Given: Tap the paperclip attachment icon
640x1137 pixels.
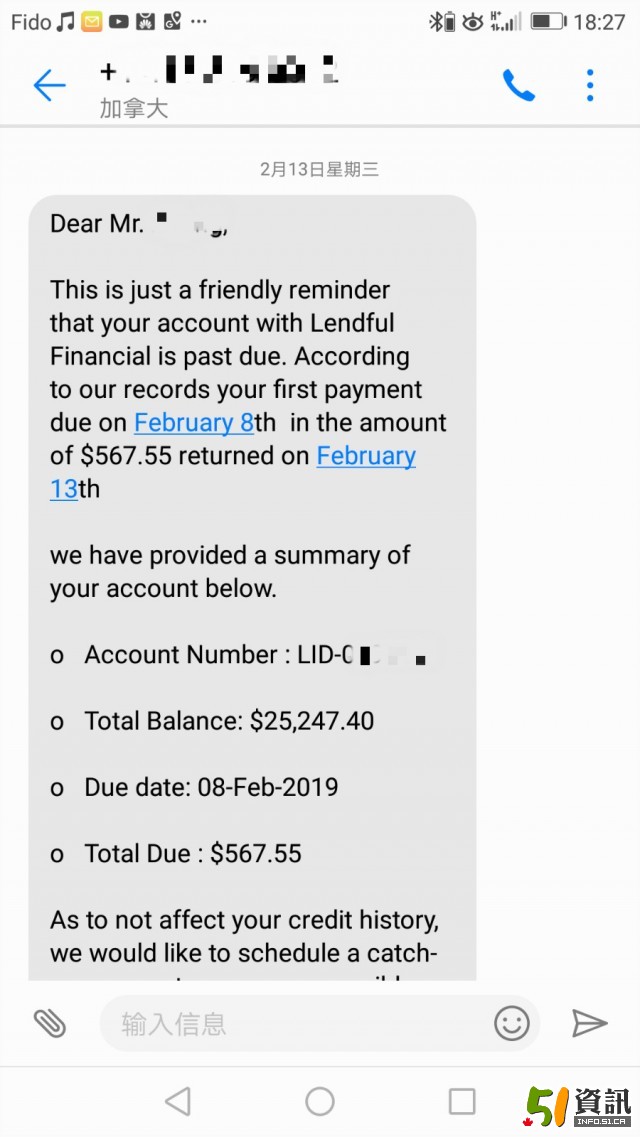Looking at the screenshot, I should pyautogui.click(x=50, y=1022).
